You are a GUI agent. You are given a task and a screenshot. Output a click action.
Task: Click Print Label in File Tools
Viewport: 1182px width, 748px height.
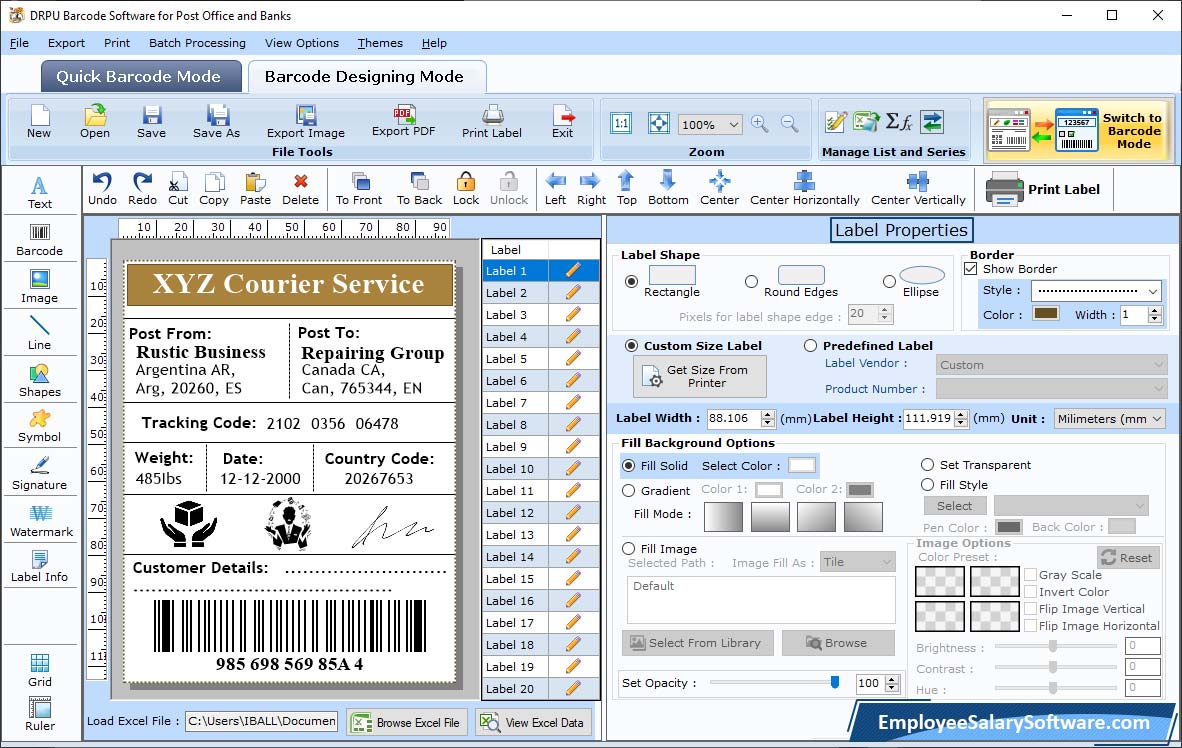click(491, 122)
